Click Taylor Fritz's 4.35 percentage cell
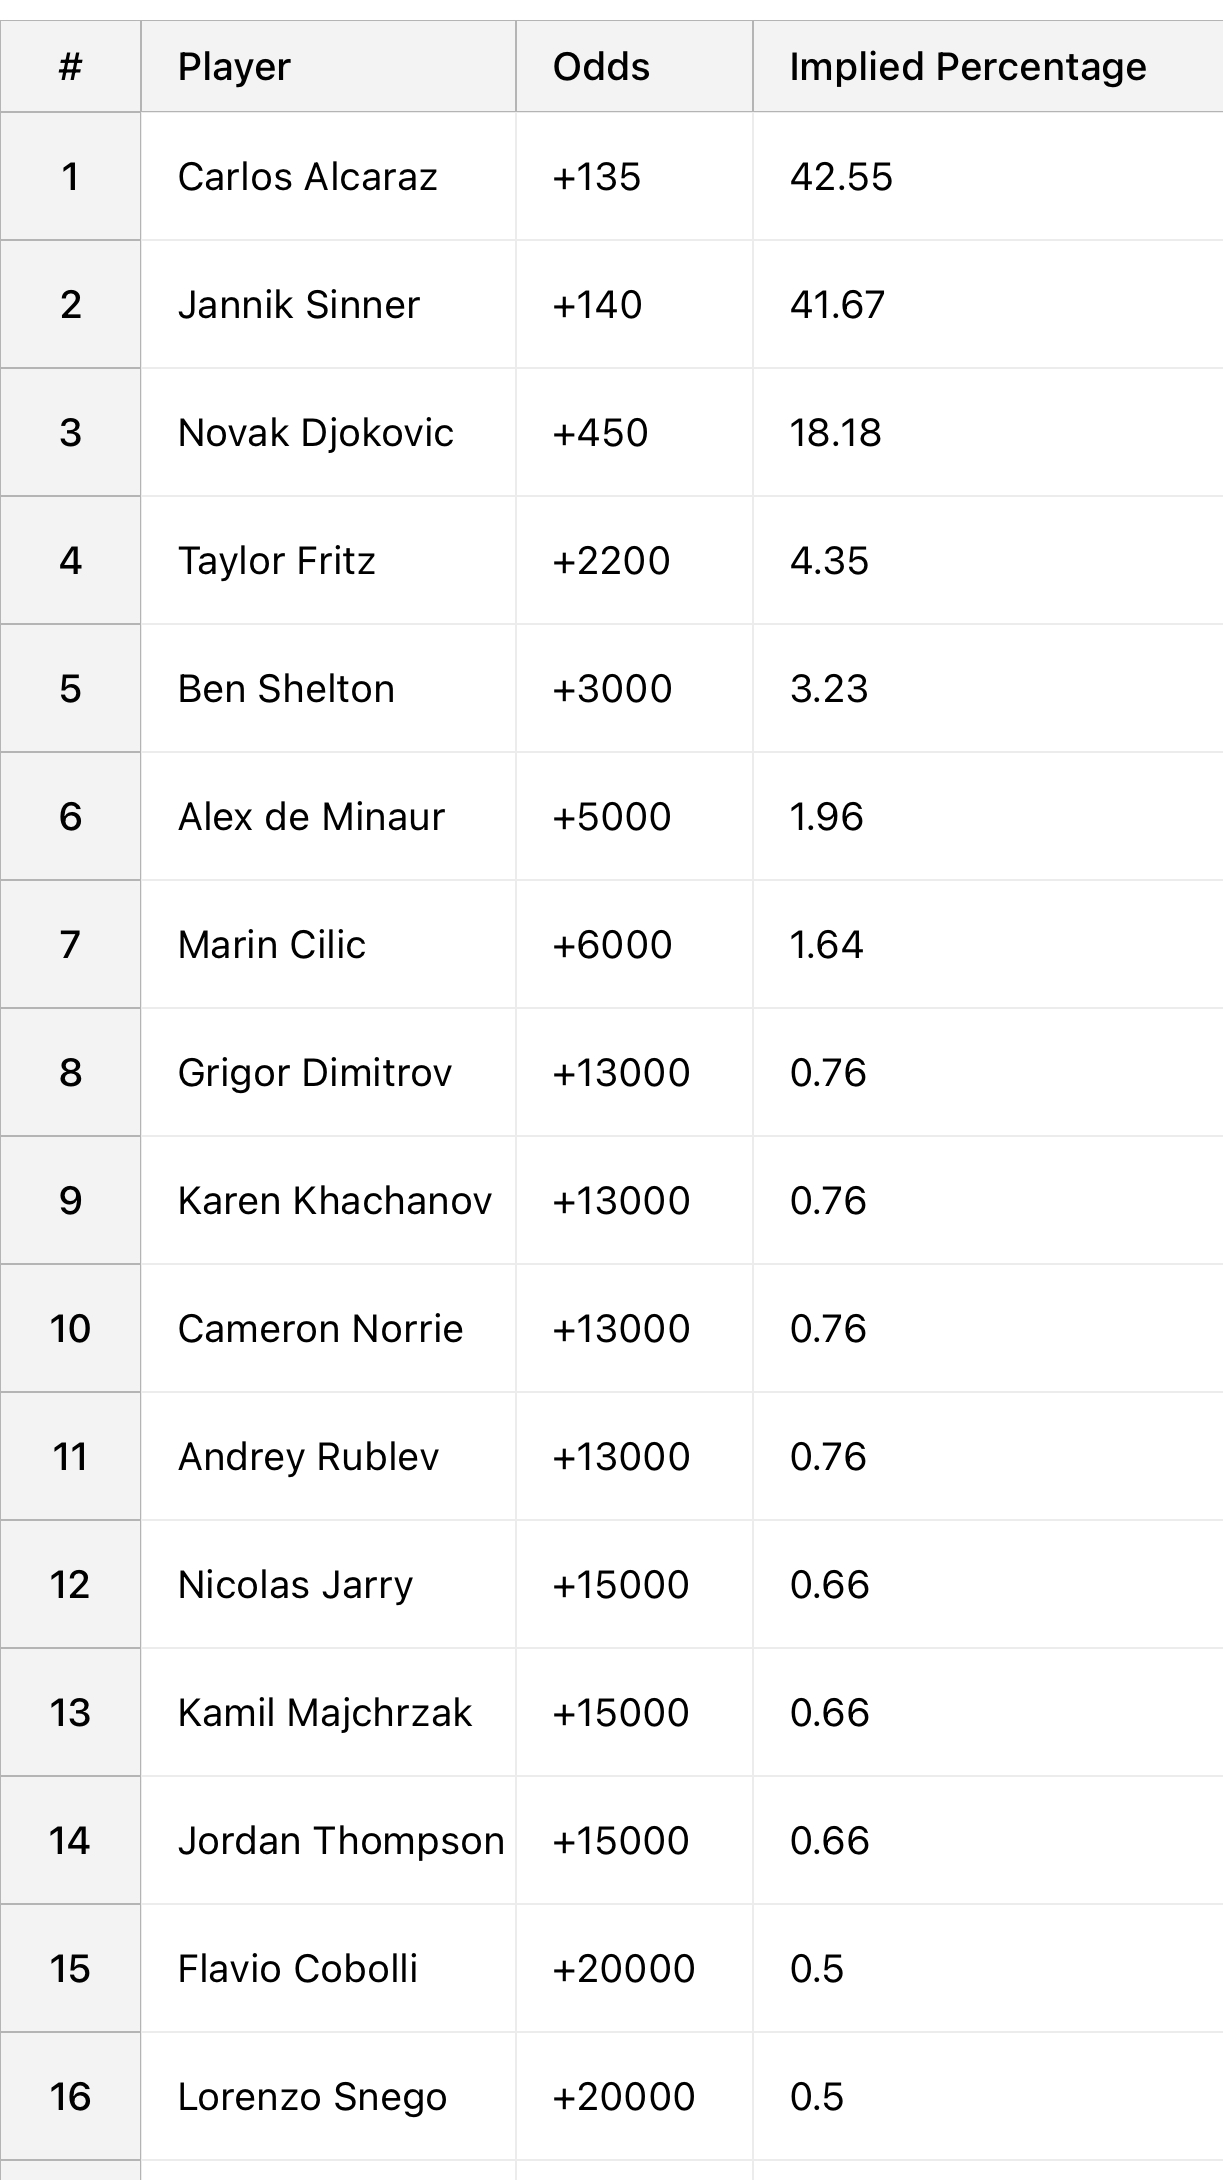1223x2180 pixels. pos(988,560)
